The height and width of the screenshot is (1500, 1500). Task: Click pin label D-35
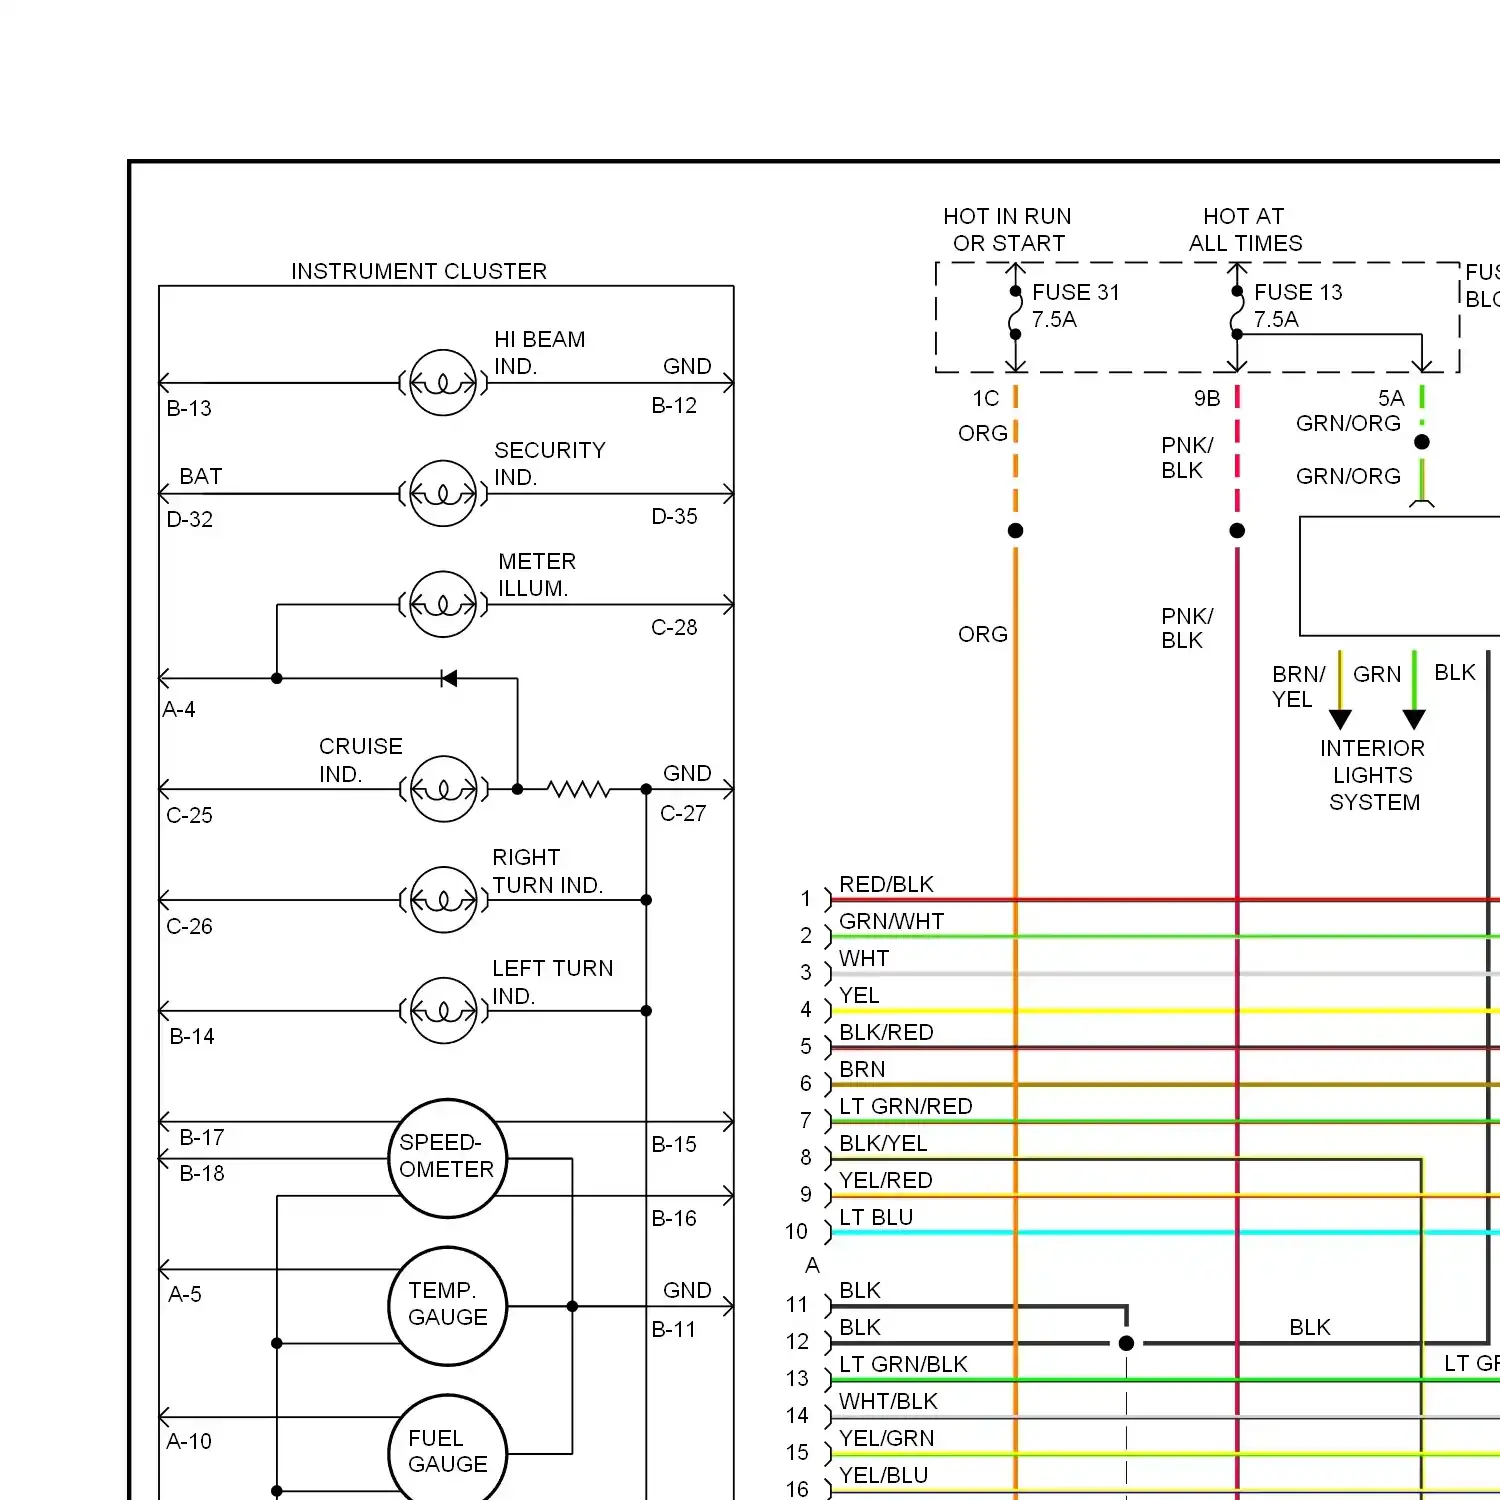(x=674, y=516)
